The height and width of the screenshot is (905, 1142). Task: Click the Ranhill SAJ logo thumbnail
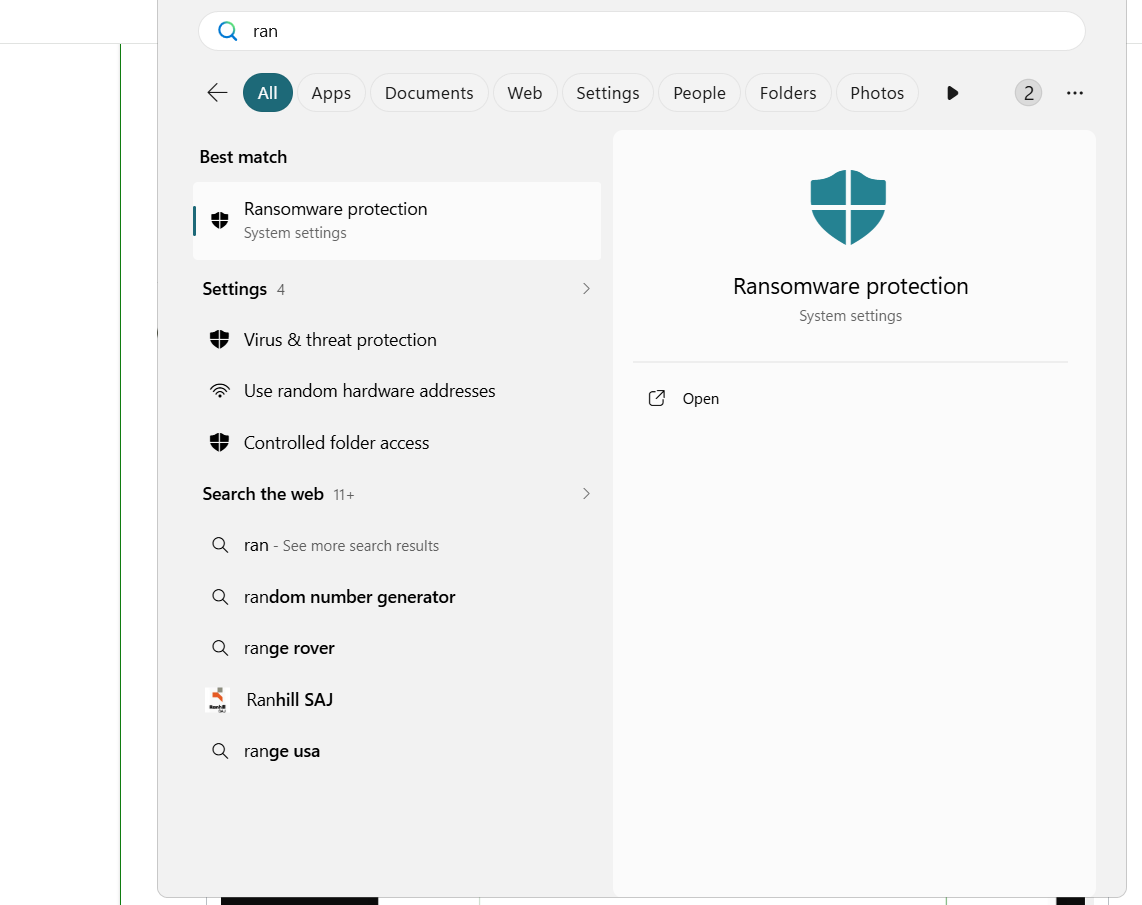click(x=217, y=700)
